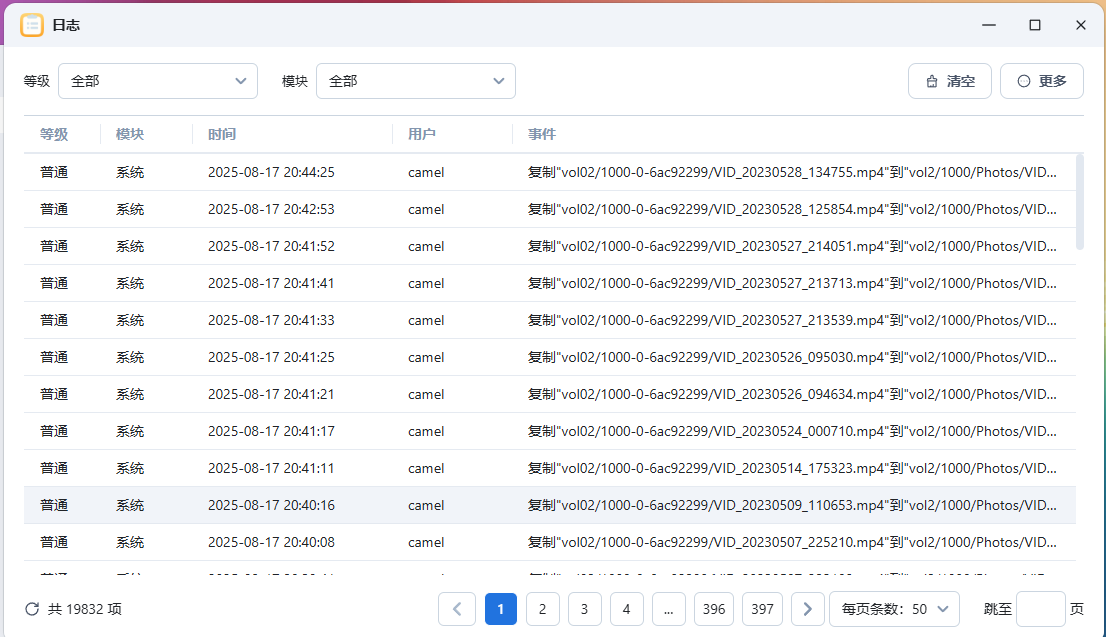1106x637 pixels.
Task: Click the vertical scrollbar of log table
Action: tap(1079, 202)
